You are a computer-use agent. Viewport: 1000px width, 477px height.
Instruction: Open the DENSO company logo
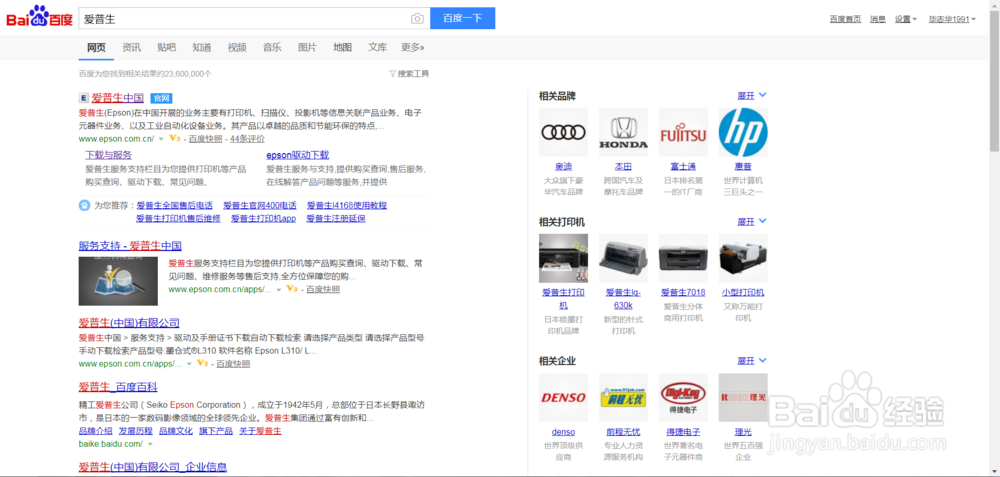click(563, 397)
